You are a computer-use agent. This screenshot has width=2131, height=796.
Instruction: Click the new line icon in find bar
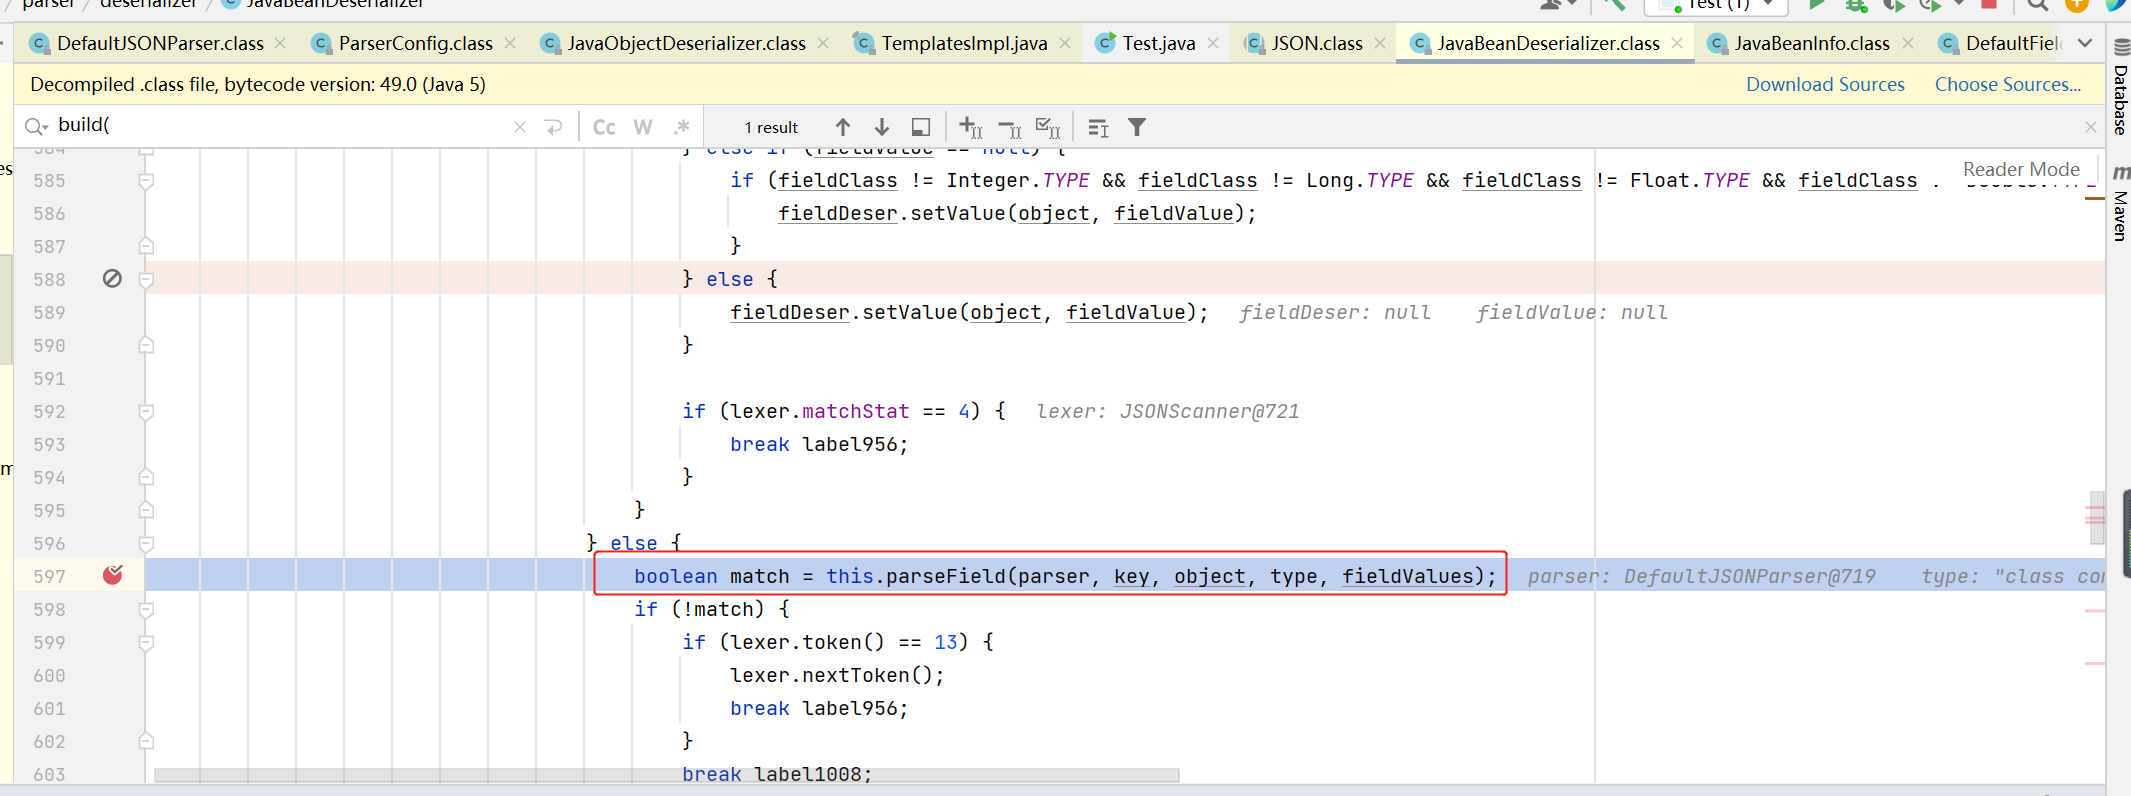click(553, 127)
